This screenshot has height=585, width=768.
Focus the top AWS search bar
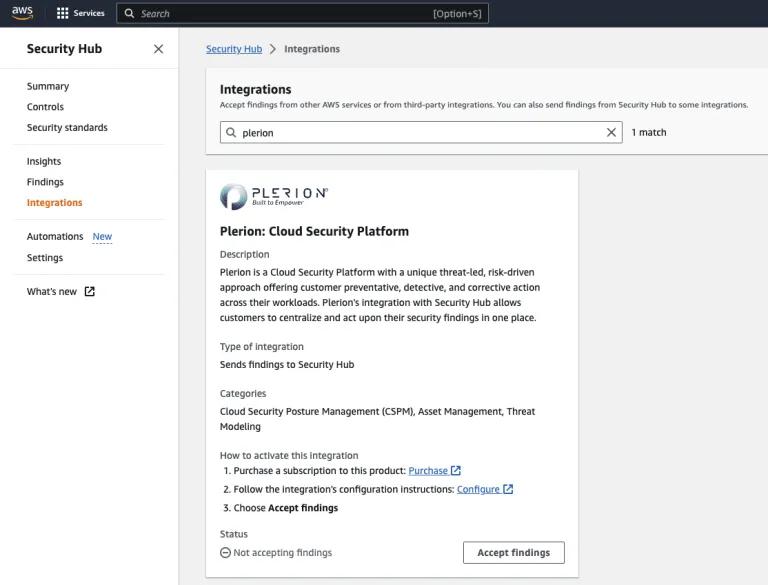point(302,14)
